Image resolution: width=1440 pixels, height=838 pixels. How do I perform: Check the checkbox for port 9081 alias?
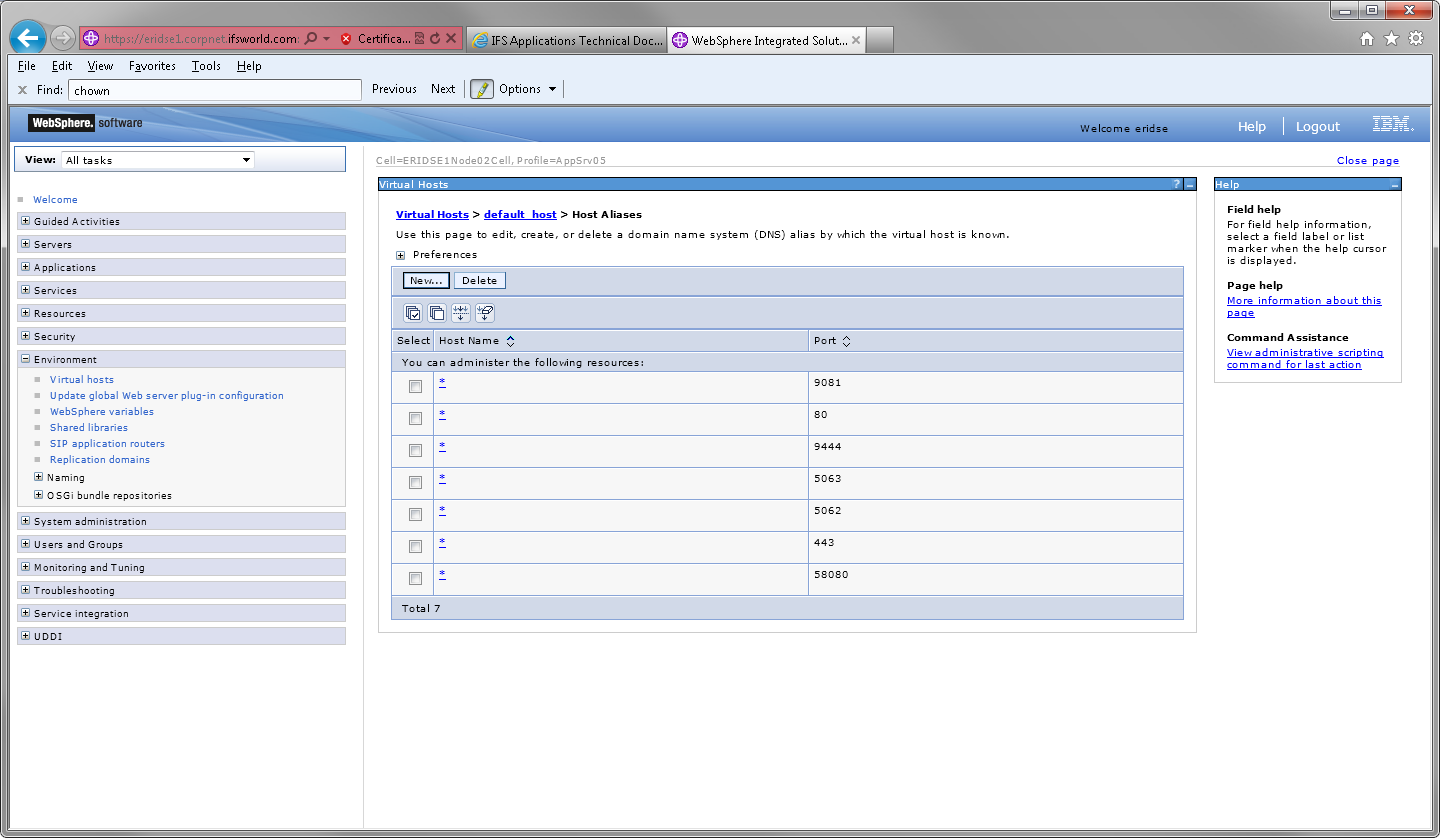pyautogui.click(x=414, y=385)
